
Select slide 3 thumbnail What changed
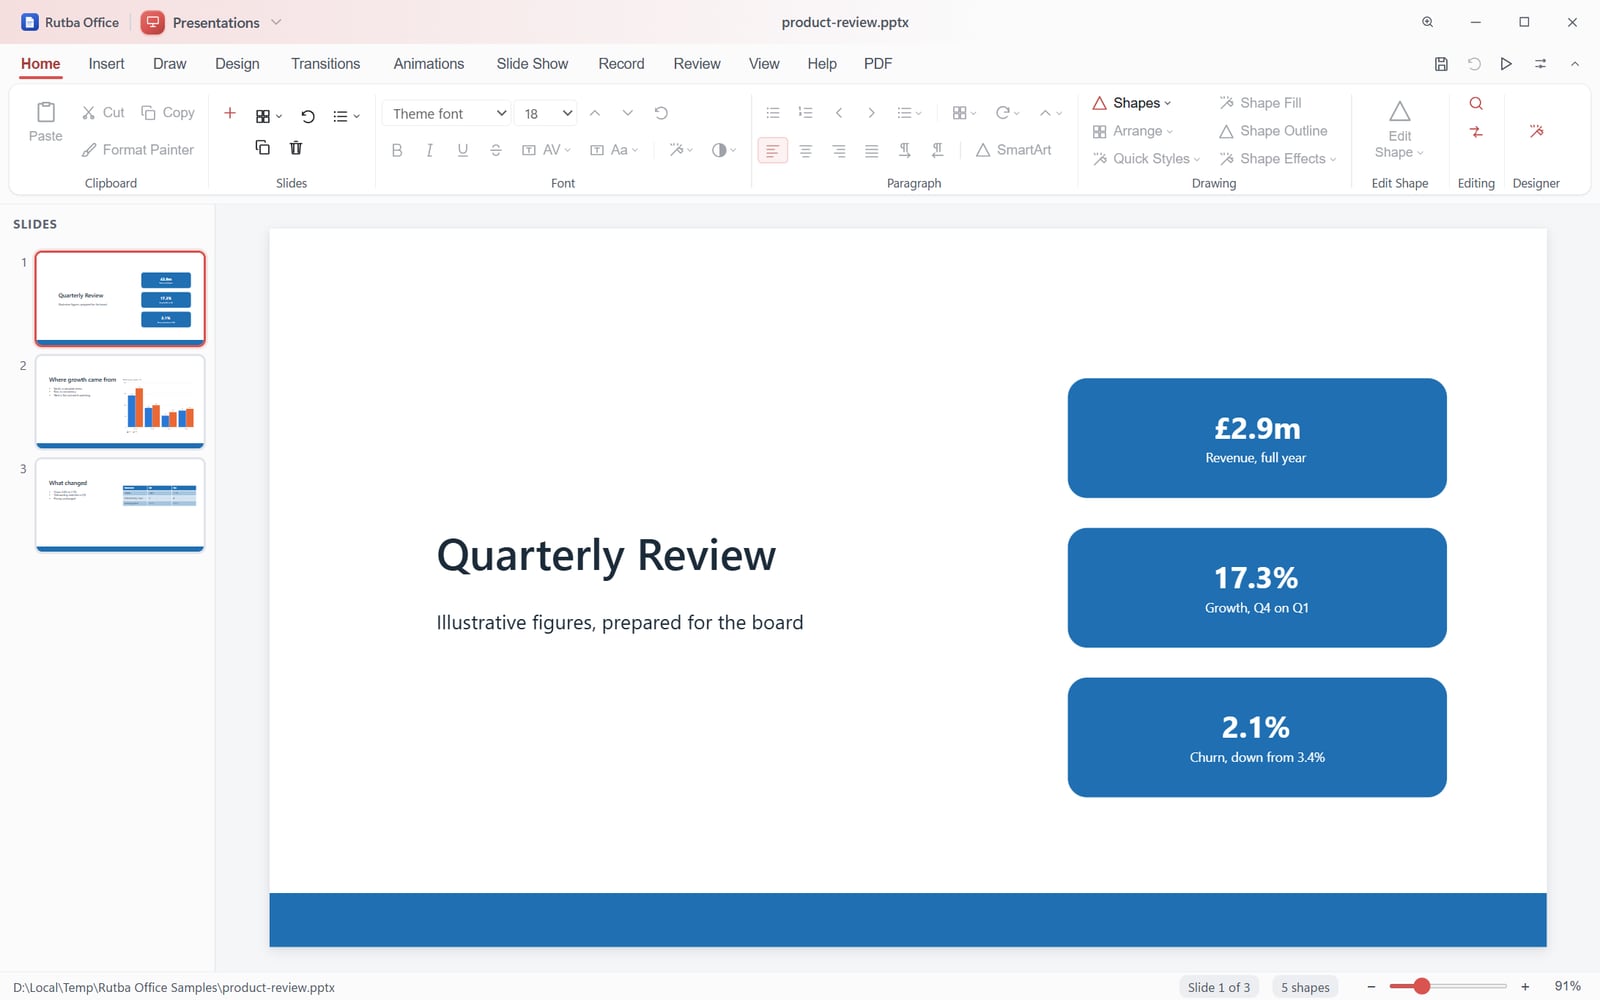pyautogui.click(x=120, y=504)
